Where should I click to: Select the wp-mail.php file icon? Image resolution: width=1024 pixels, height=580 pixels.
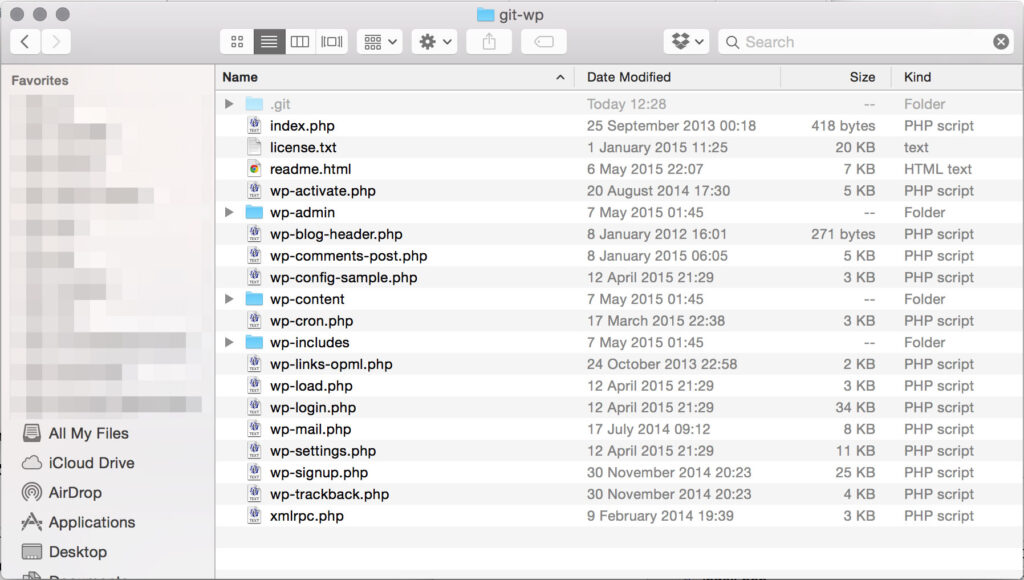pyautogui.click(x=254, y=429)
